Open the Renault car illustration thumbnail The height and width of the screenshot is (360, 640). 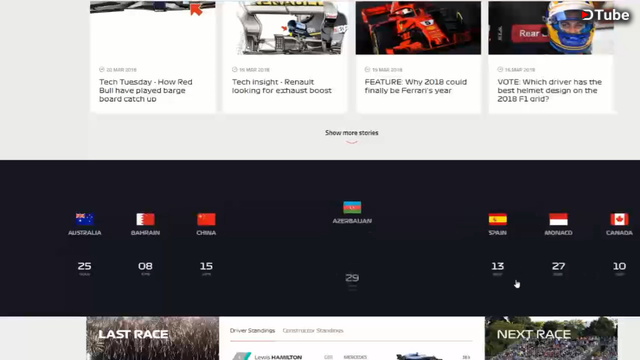coord(285,28)
